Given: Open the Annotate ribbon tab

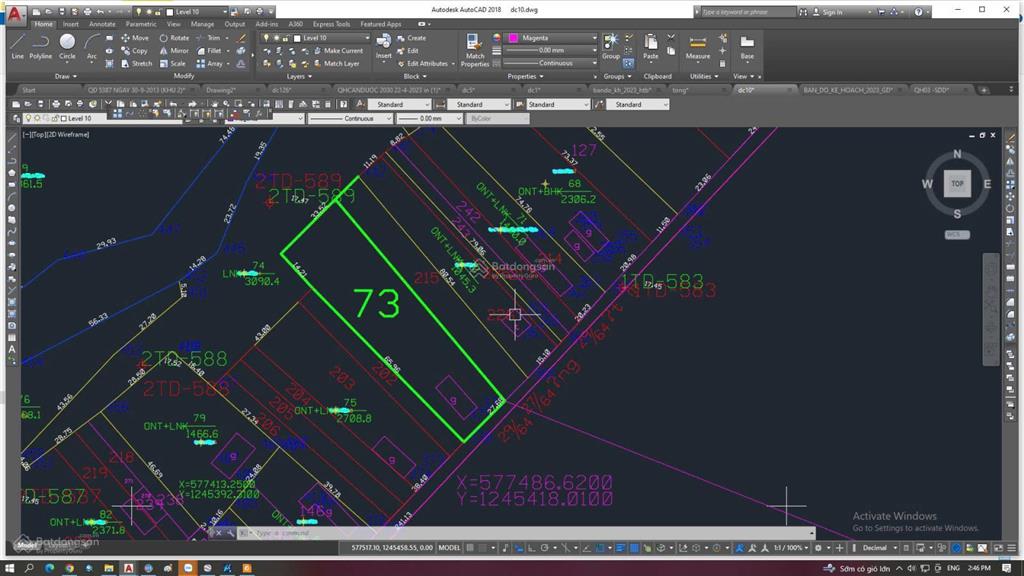Looking at the screenshot, I should pyautogui.click(x=102, y=24).
